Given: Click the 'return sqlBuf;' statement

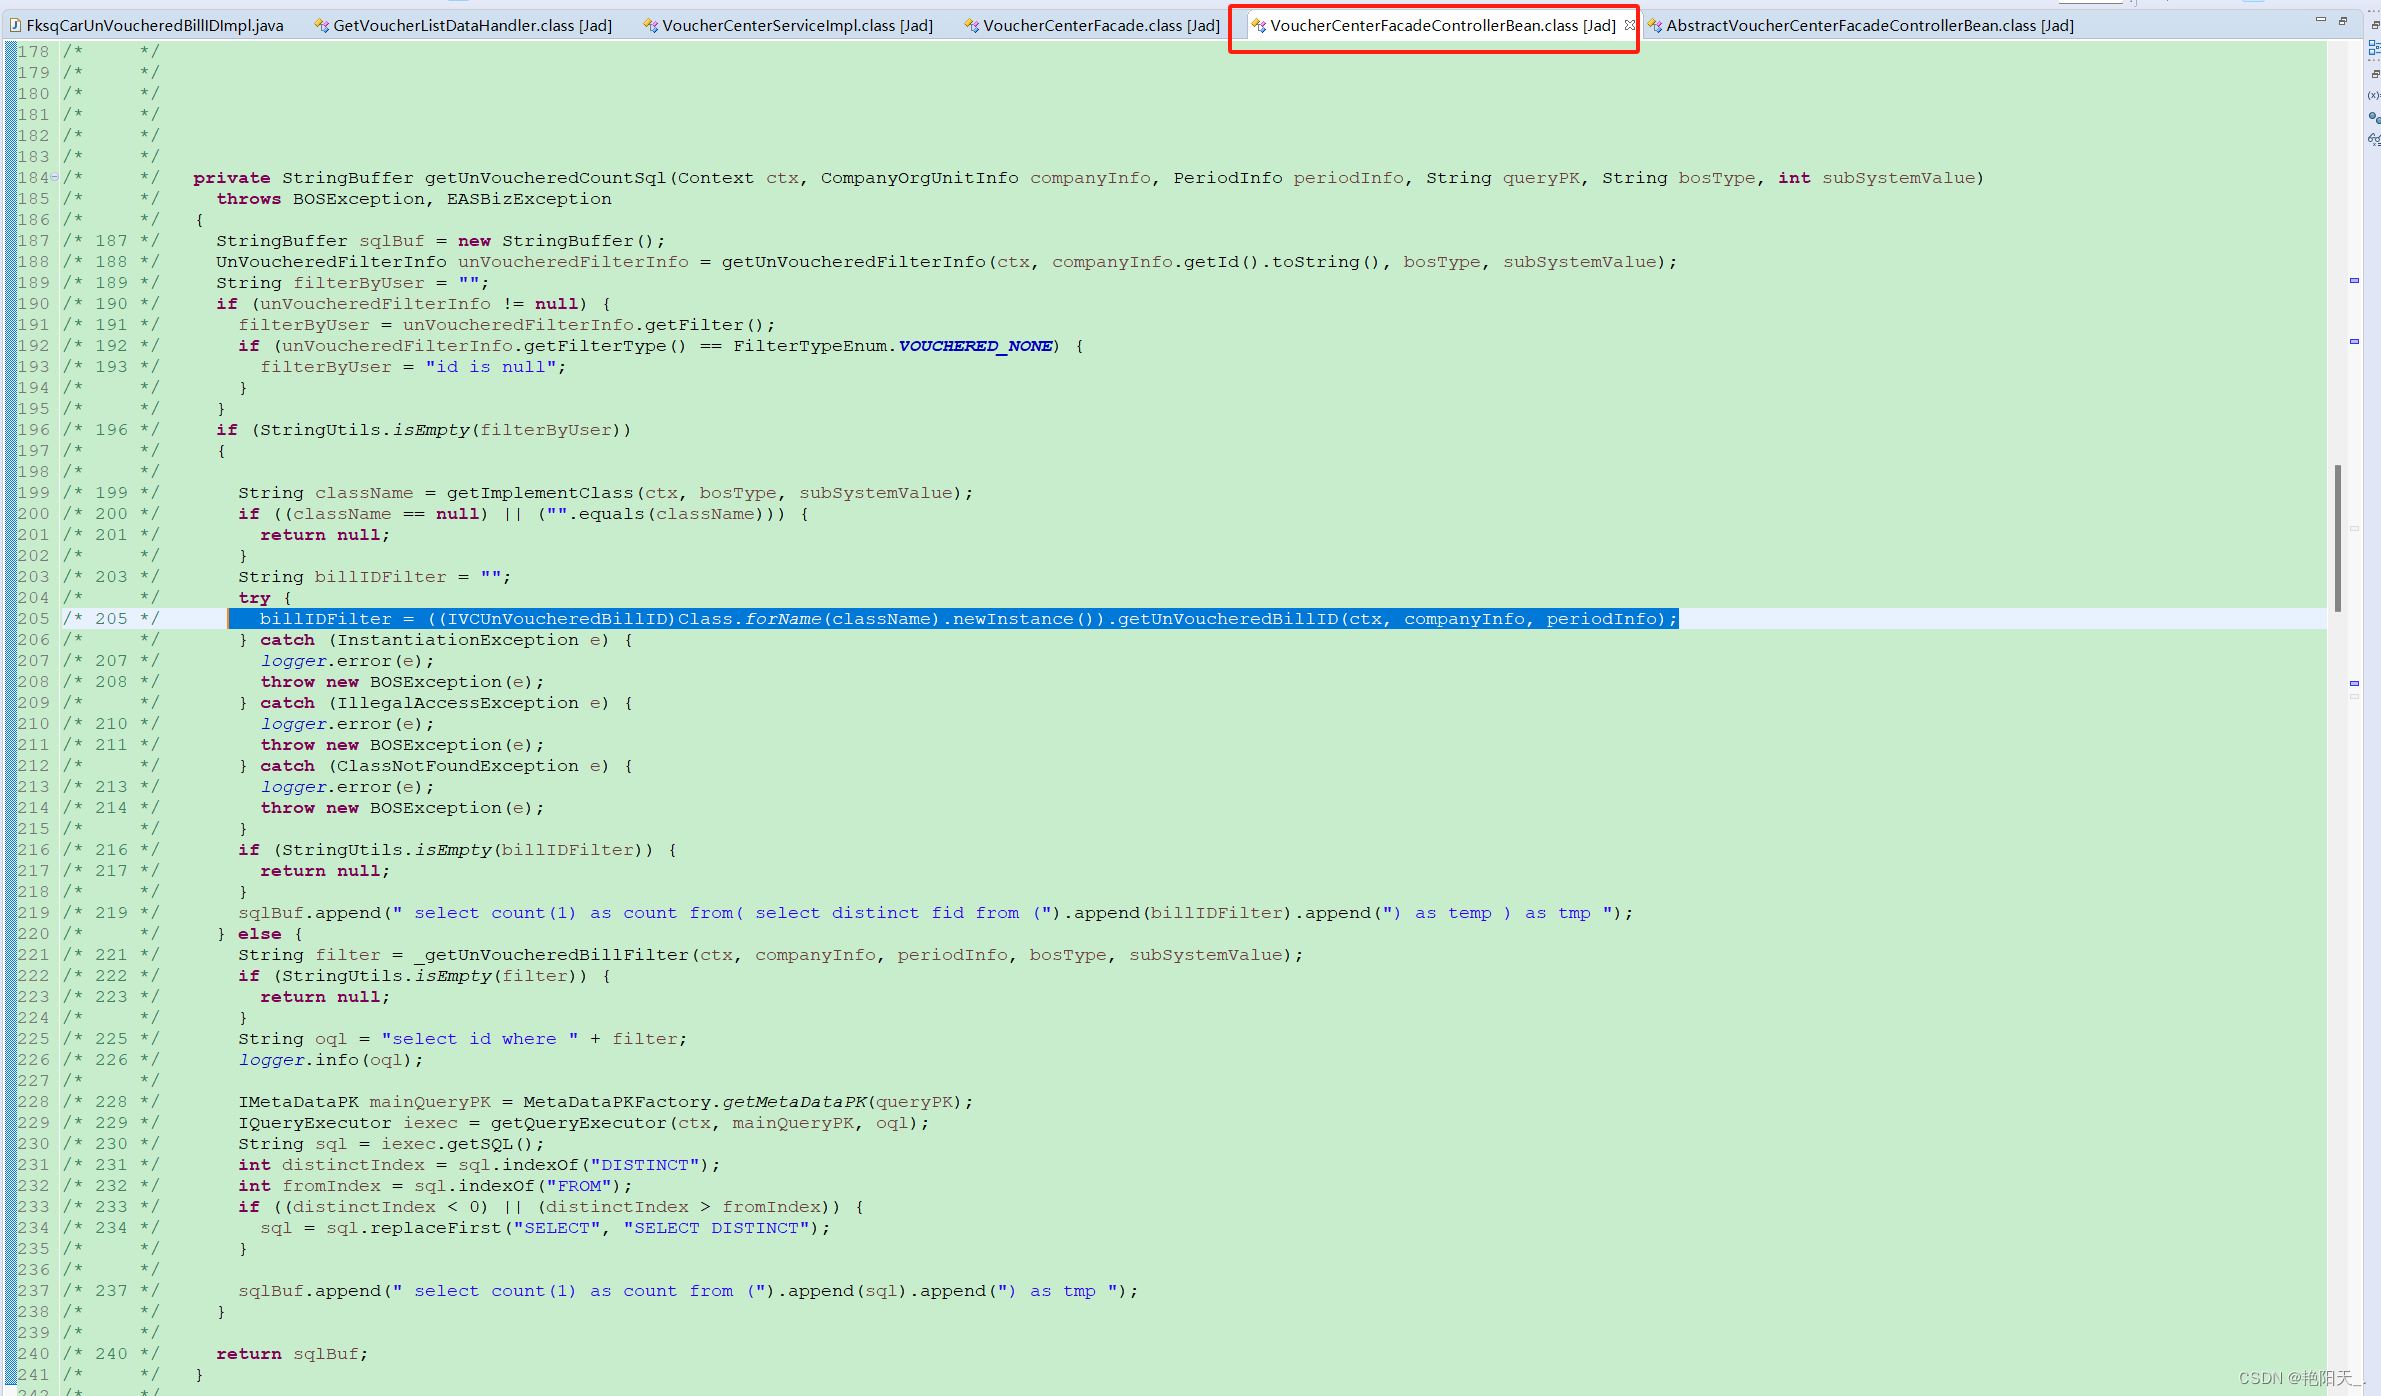Looking at the screenshot, I should click(x=292, y=1354).
